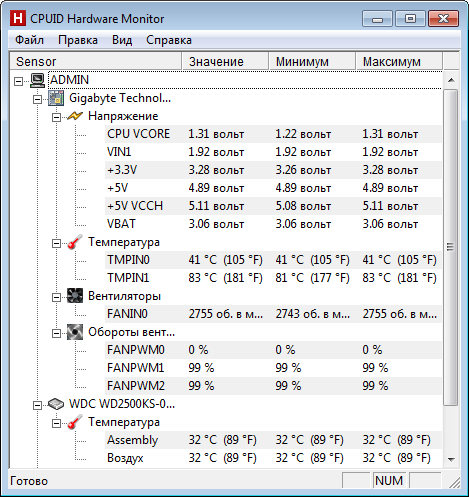Collapse the Вентиляторы group
Screen dimensions: 469x497
[x=56, y=297]
